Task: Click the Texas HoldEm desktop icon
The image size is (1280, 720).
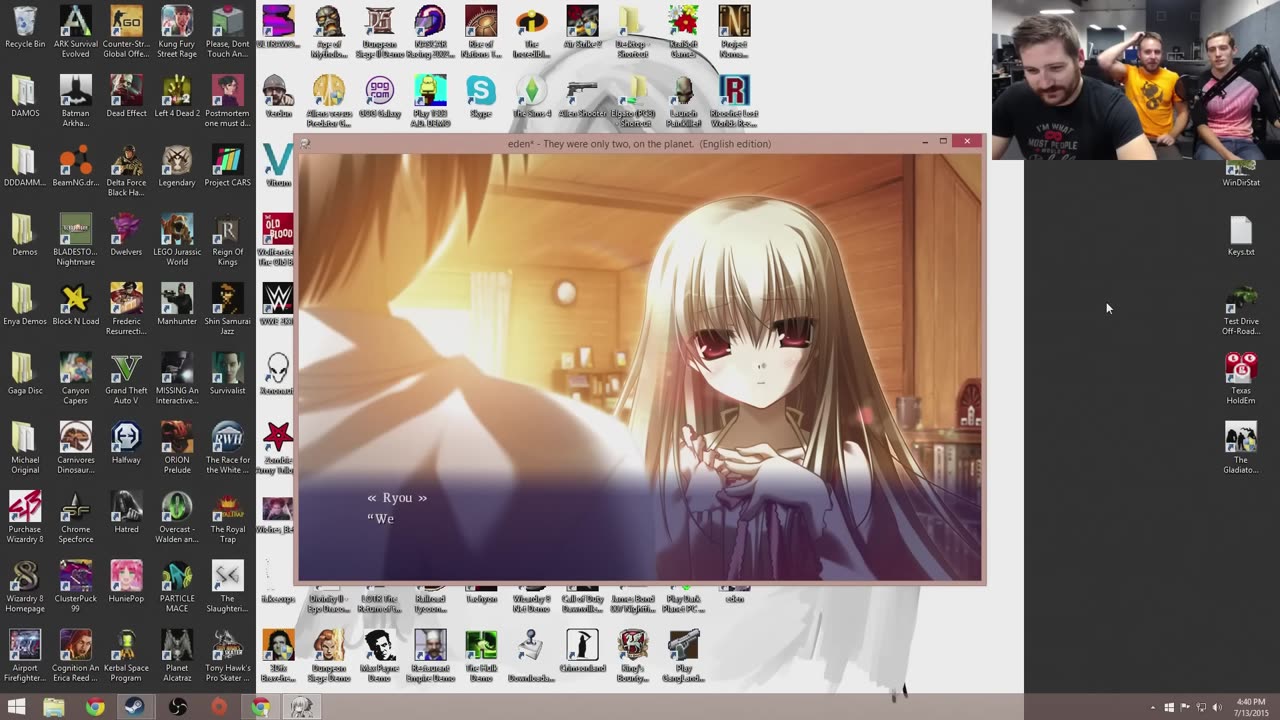Action: tap(1241, 378)
